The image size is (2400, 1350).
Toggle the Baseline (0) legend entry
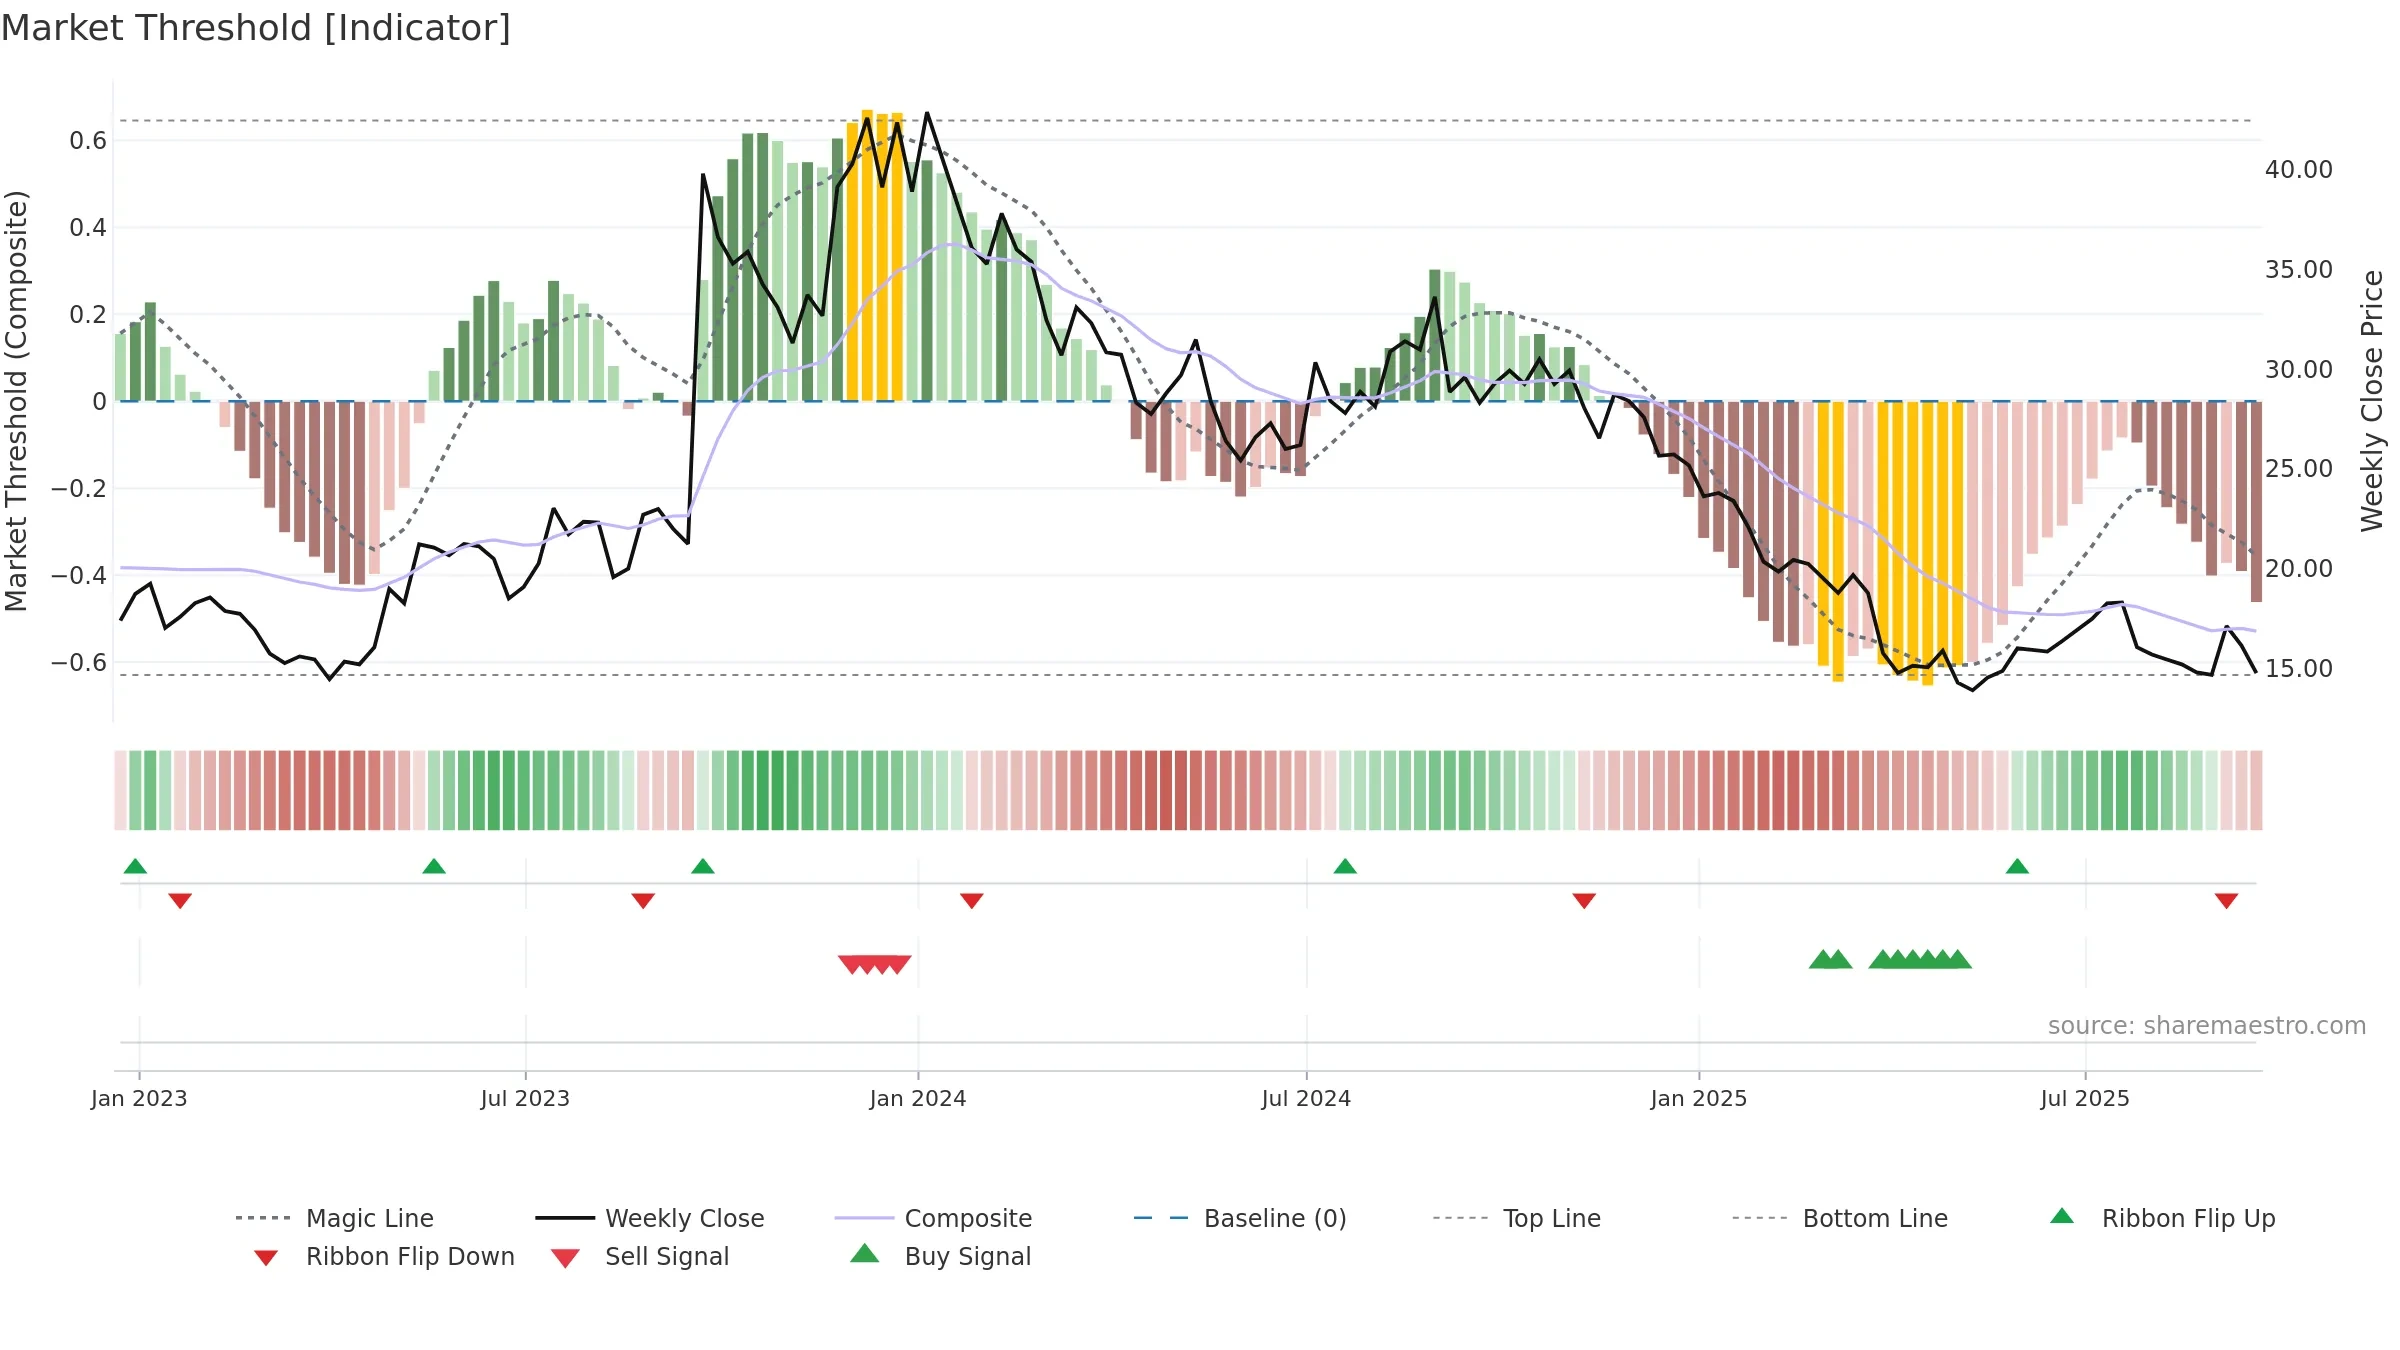tap(1240, 1218)
